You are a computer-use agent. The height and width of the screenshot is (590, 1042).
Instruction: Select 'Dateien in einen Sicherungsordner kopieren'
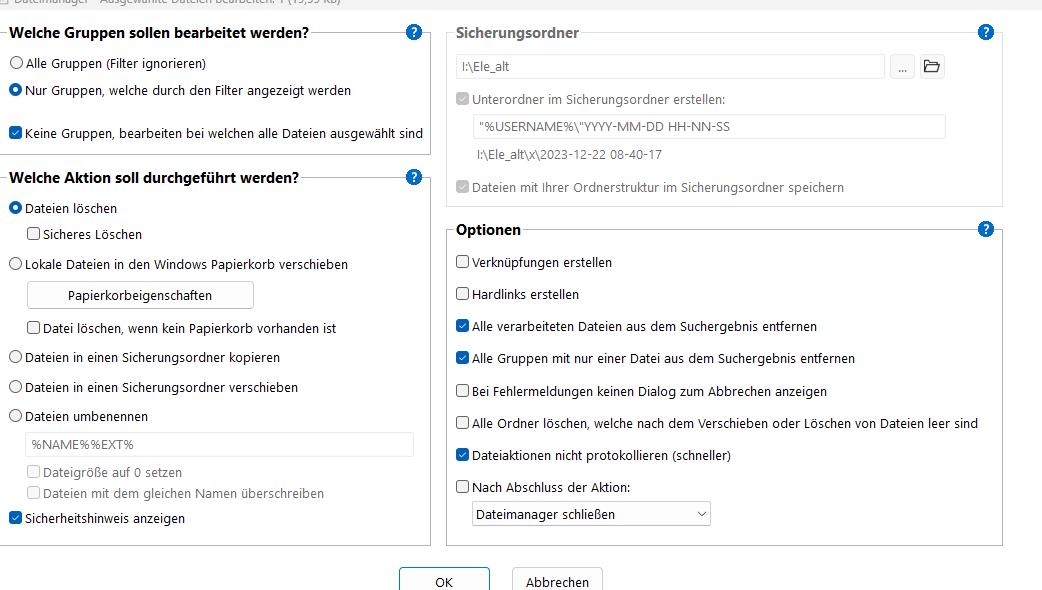coord(16,357)
